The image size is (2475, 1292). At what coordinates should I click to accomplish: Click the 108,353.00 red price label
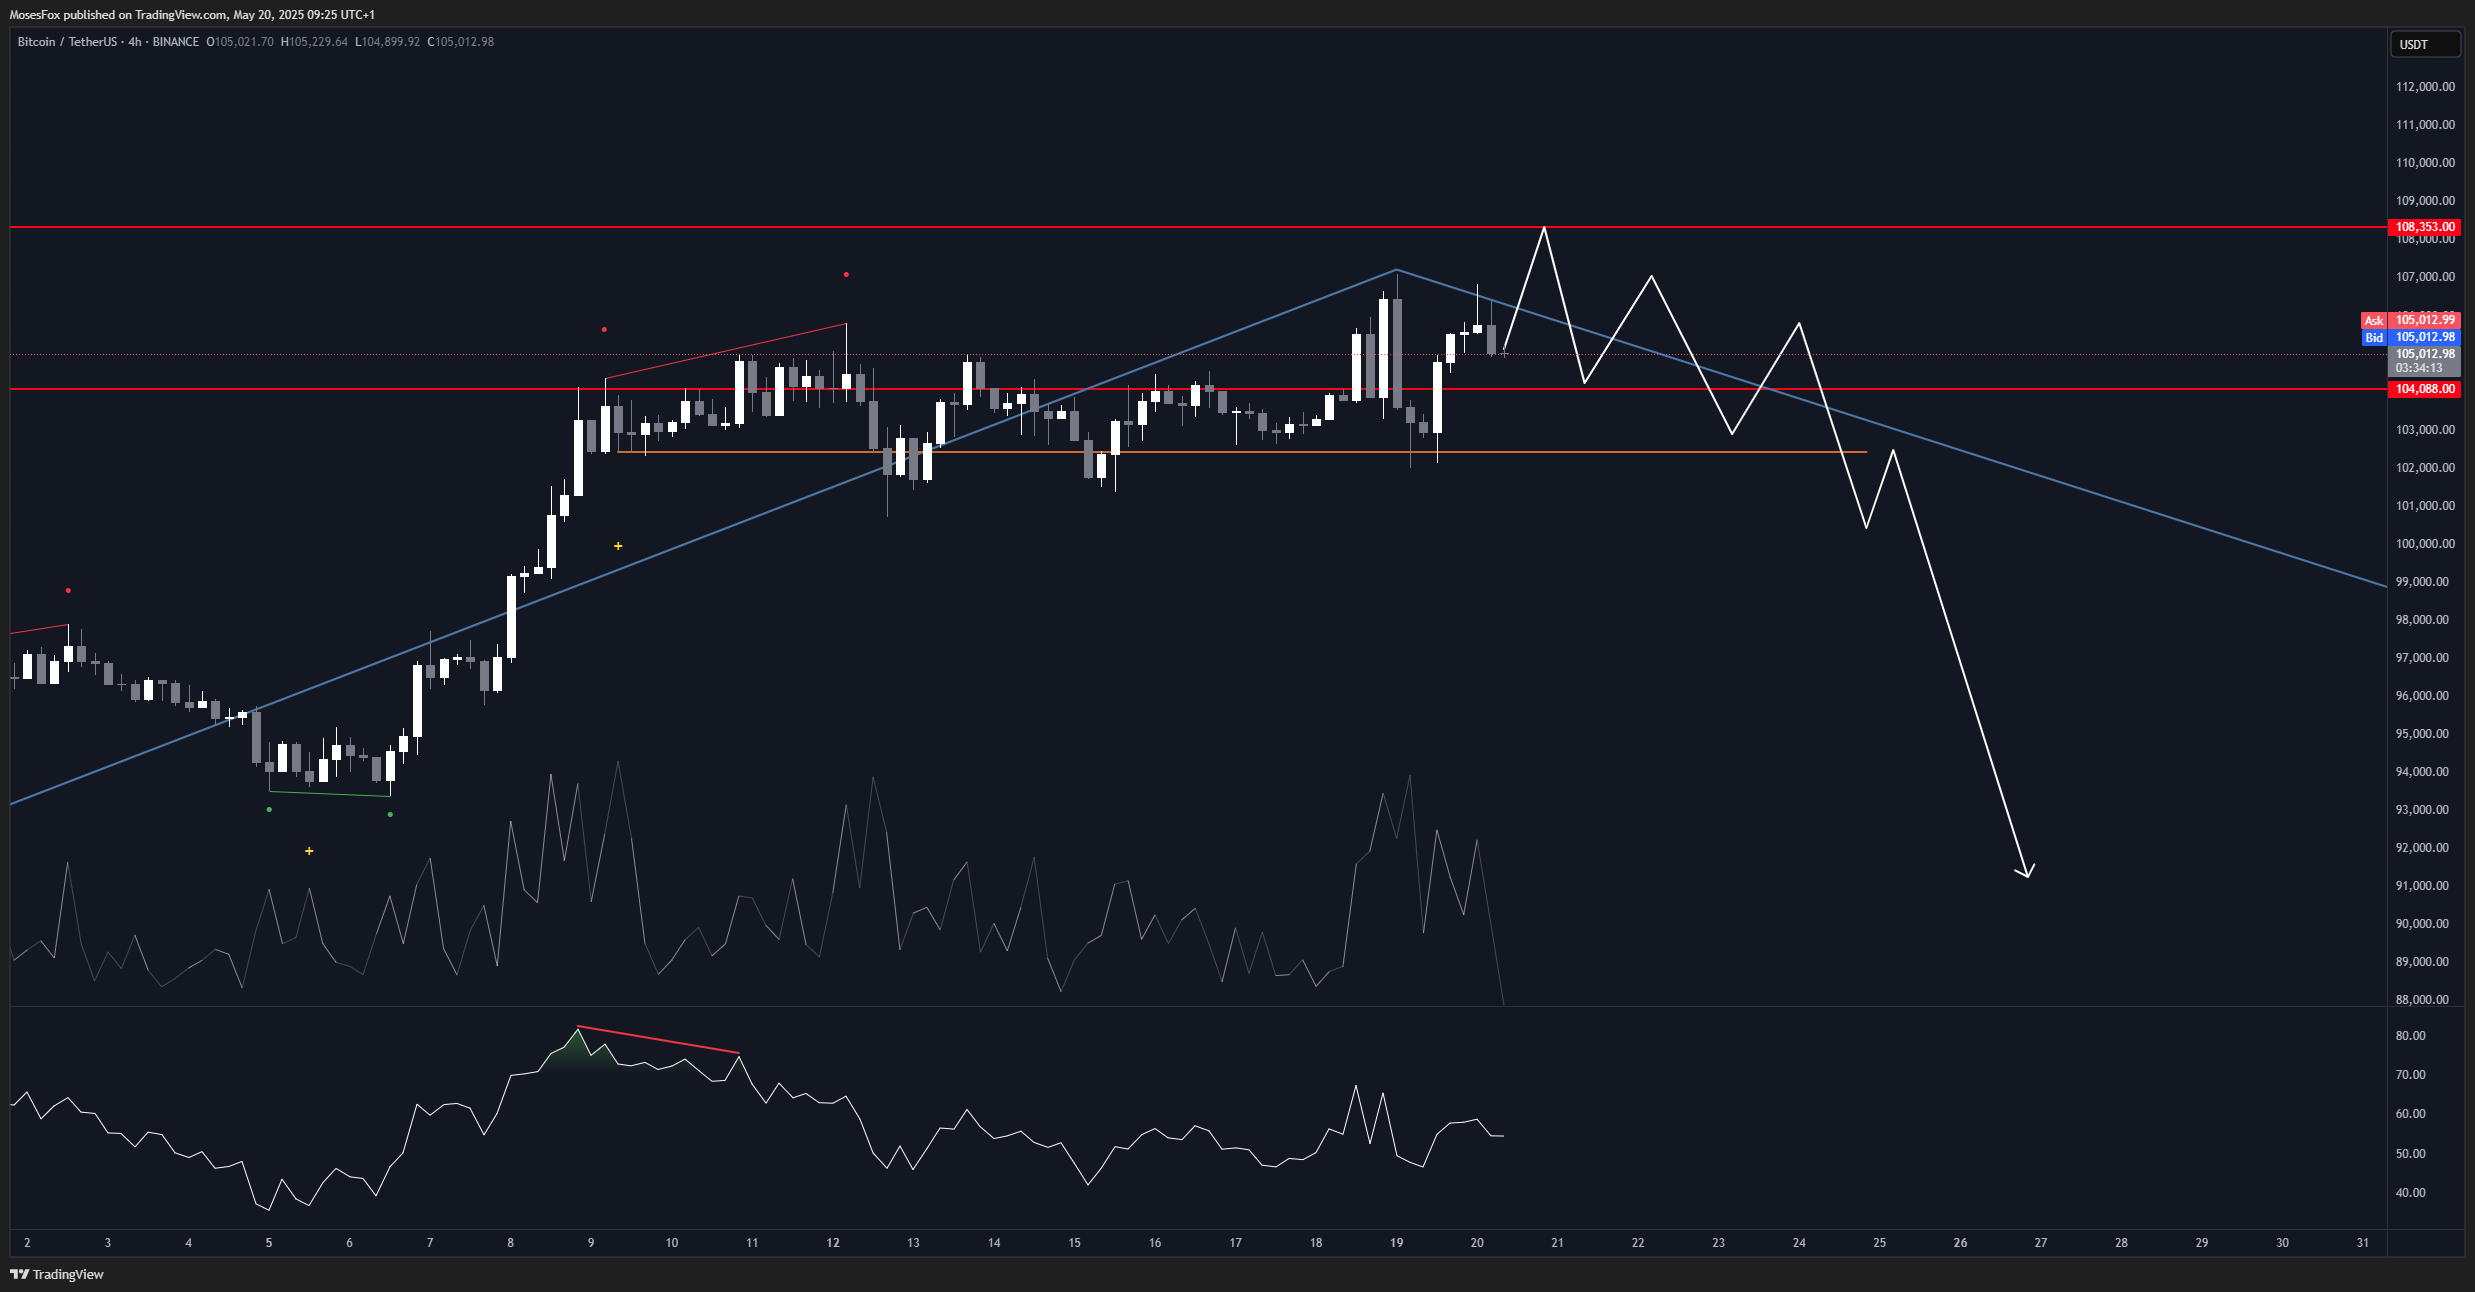(x=2424, y=227)
